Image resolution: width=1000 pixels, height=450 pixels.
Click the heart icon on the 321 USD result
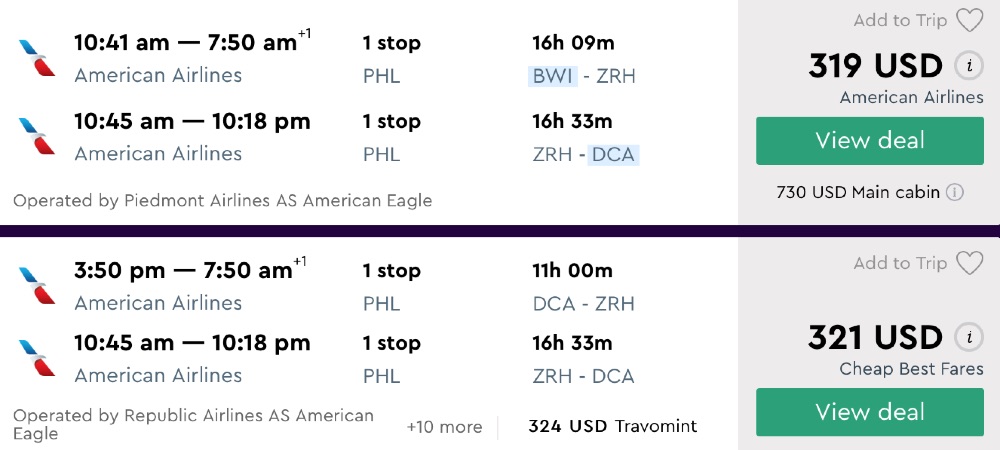(x=969, y=263)
